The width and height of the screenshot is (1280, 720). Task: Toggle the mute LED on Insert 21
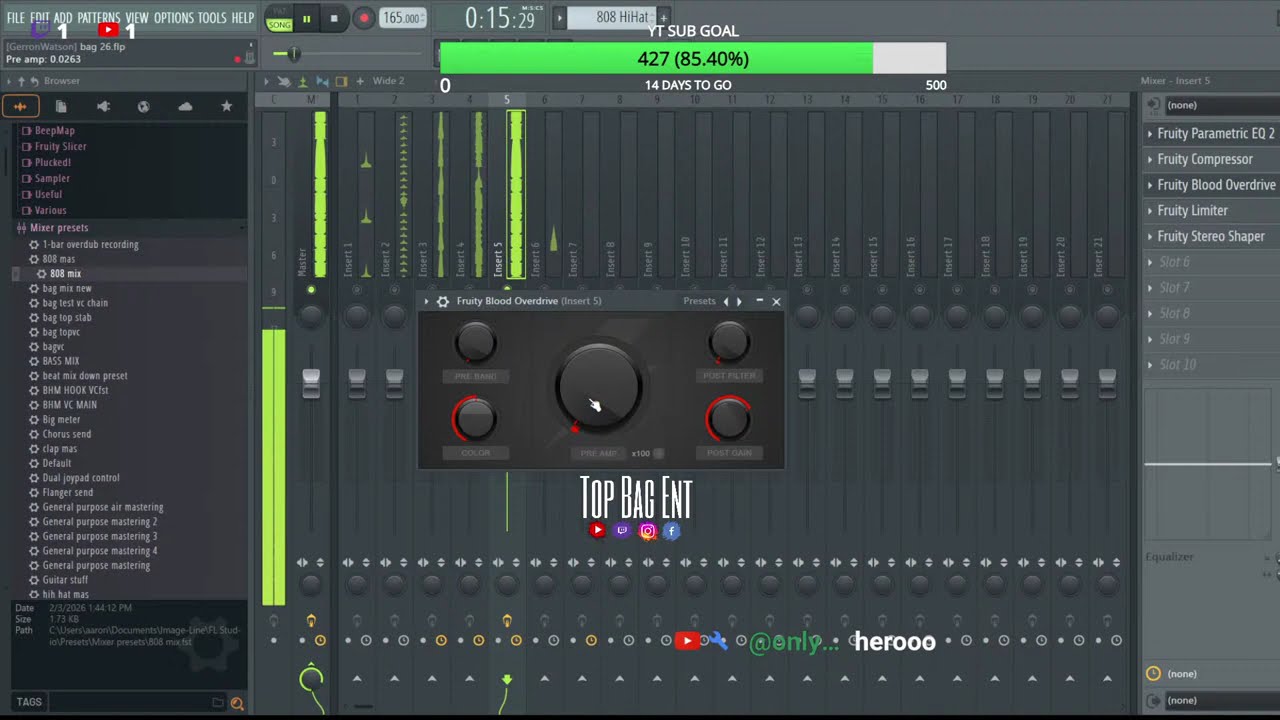click(x=1107, y=290)
